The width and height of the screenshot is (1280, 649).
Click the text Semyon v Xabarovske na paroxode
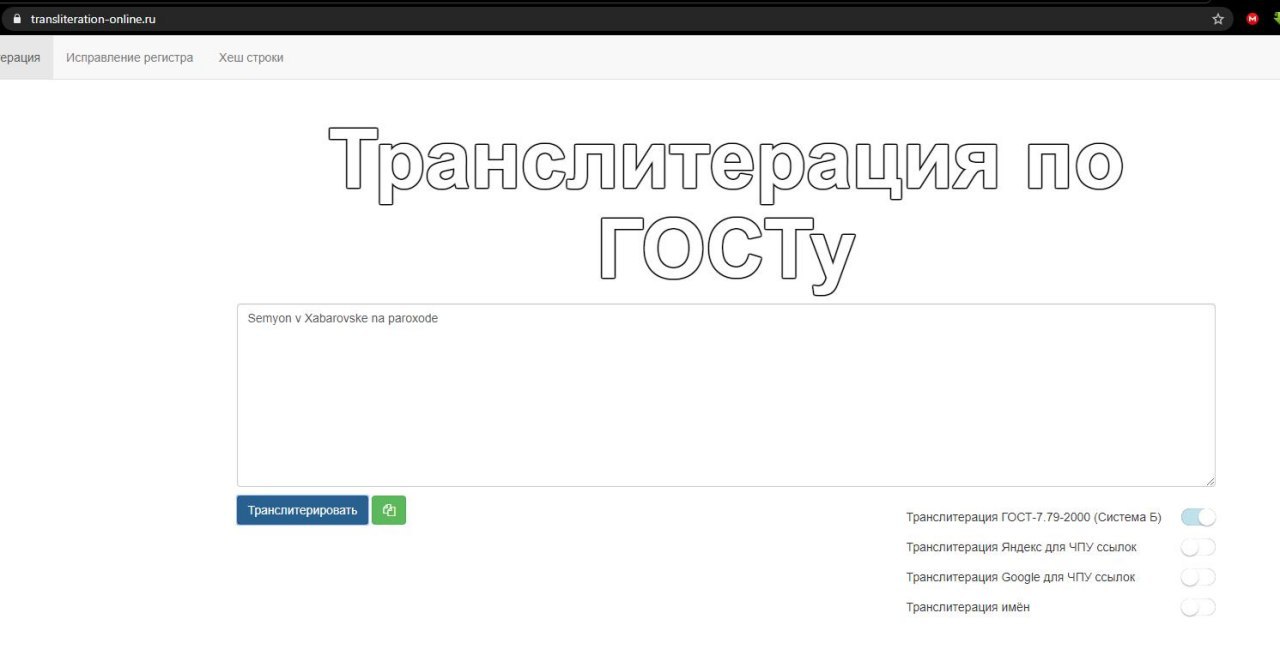pyautogui.click(x=343, y=318)
